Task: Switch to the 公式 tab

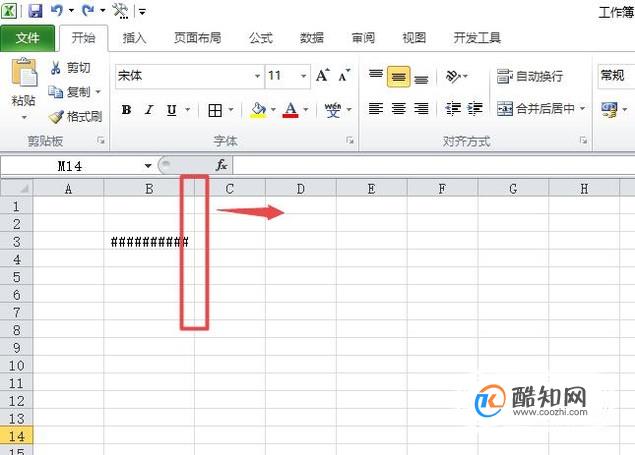Action: 260,38
